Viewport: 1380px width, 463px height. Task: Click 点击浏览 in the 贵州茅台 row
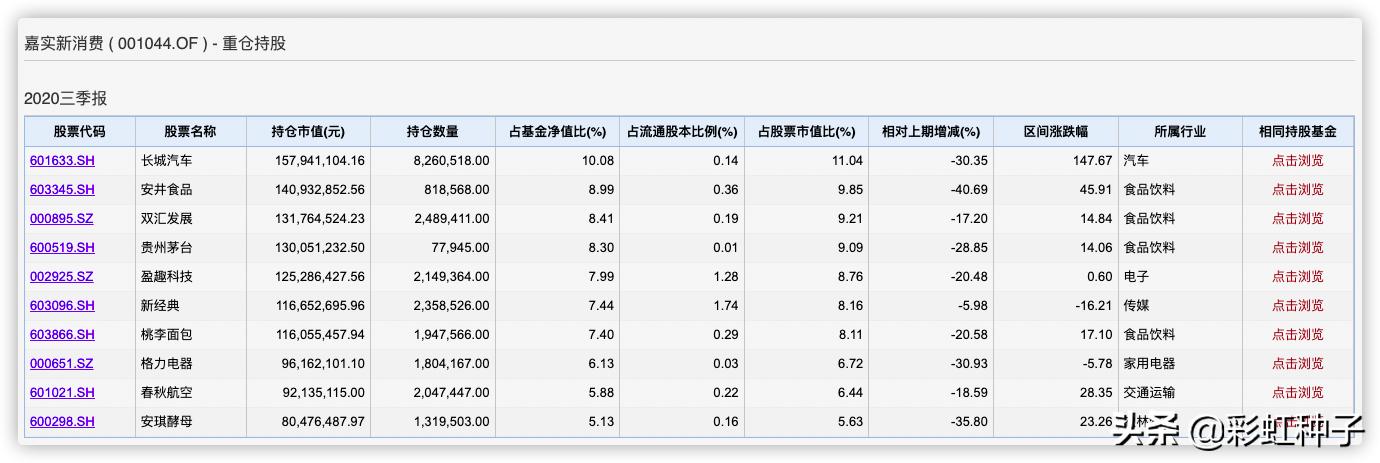click(1297, 247)
